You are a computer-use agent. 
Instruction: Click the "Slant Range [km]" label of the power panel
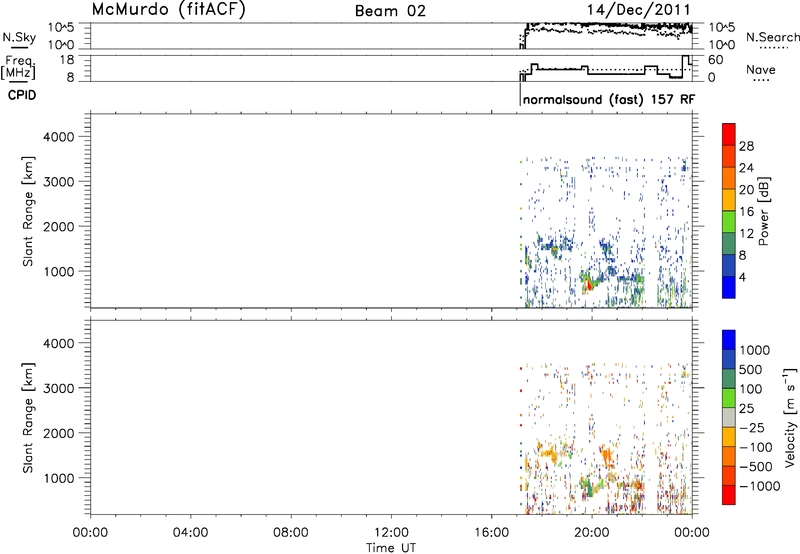tap(28, 211)
